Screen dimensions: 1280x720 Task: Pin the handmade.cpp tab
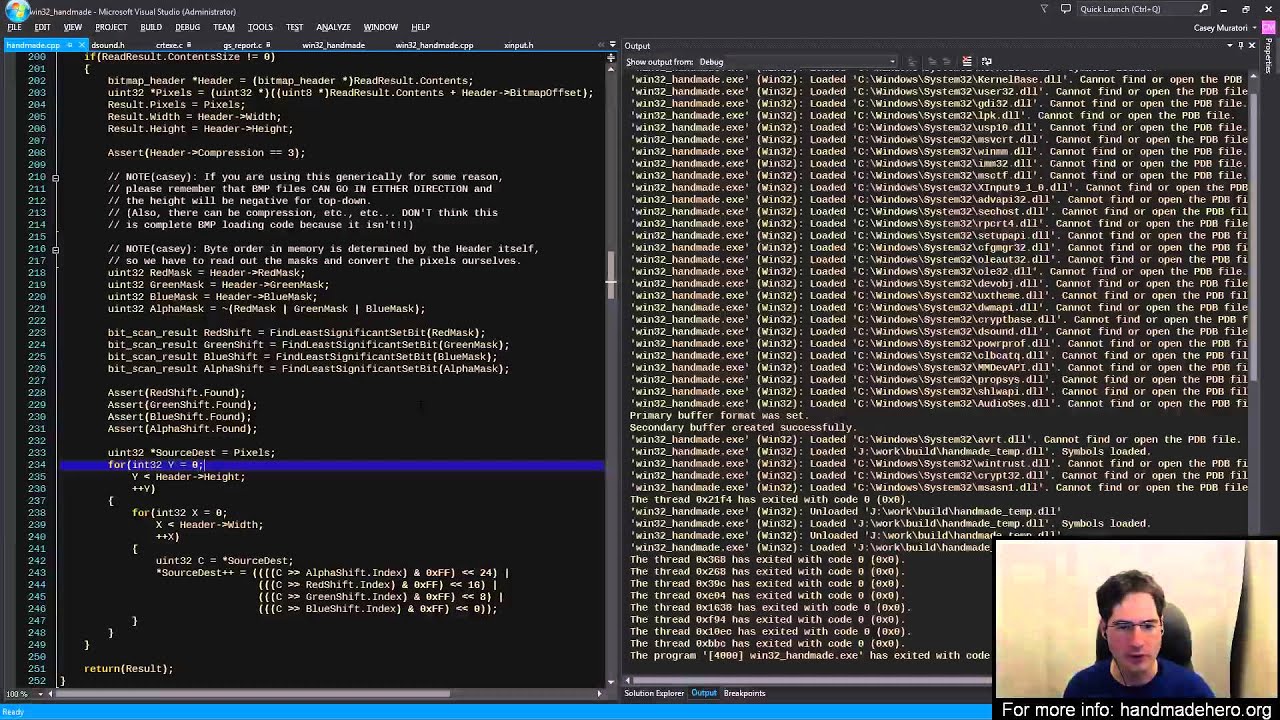click(x=70, y=45)
